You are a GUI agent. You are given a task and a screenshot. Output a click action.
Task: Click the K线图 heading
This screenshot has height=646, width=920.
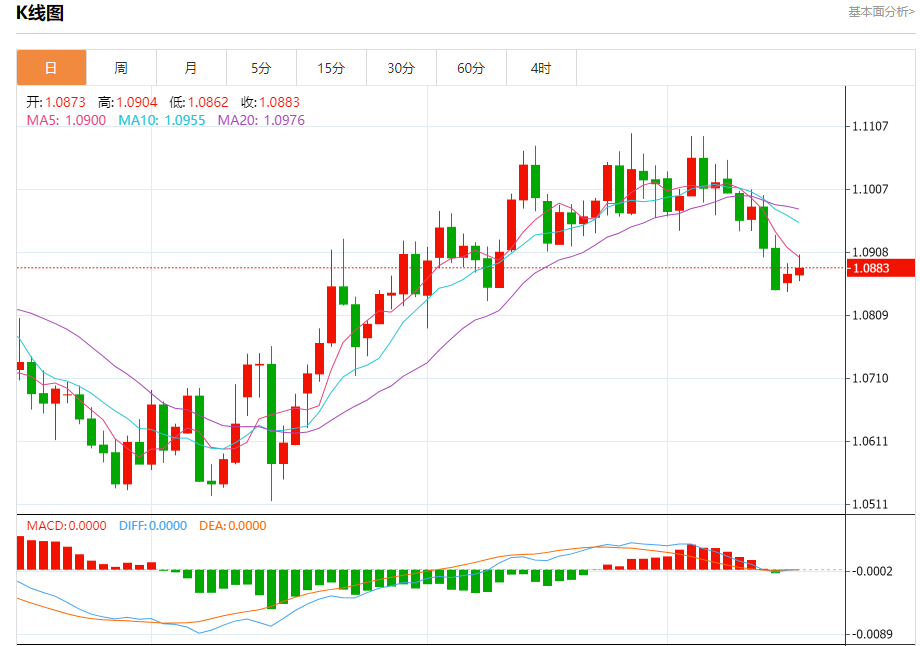(x=40, y=12)
